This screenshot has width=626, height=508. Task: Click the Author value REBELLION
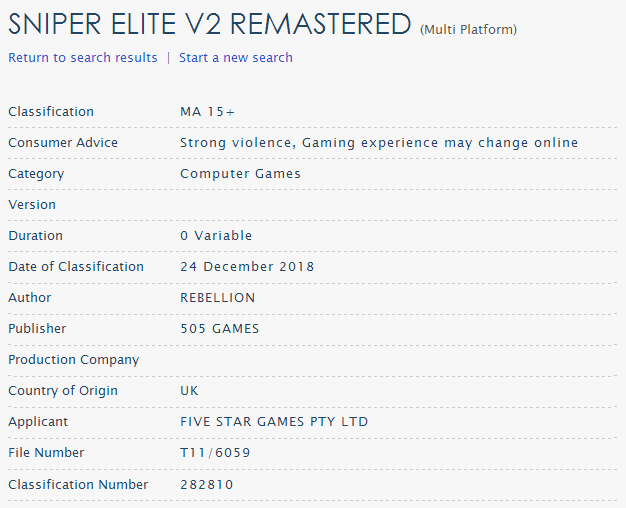(217, 298)
